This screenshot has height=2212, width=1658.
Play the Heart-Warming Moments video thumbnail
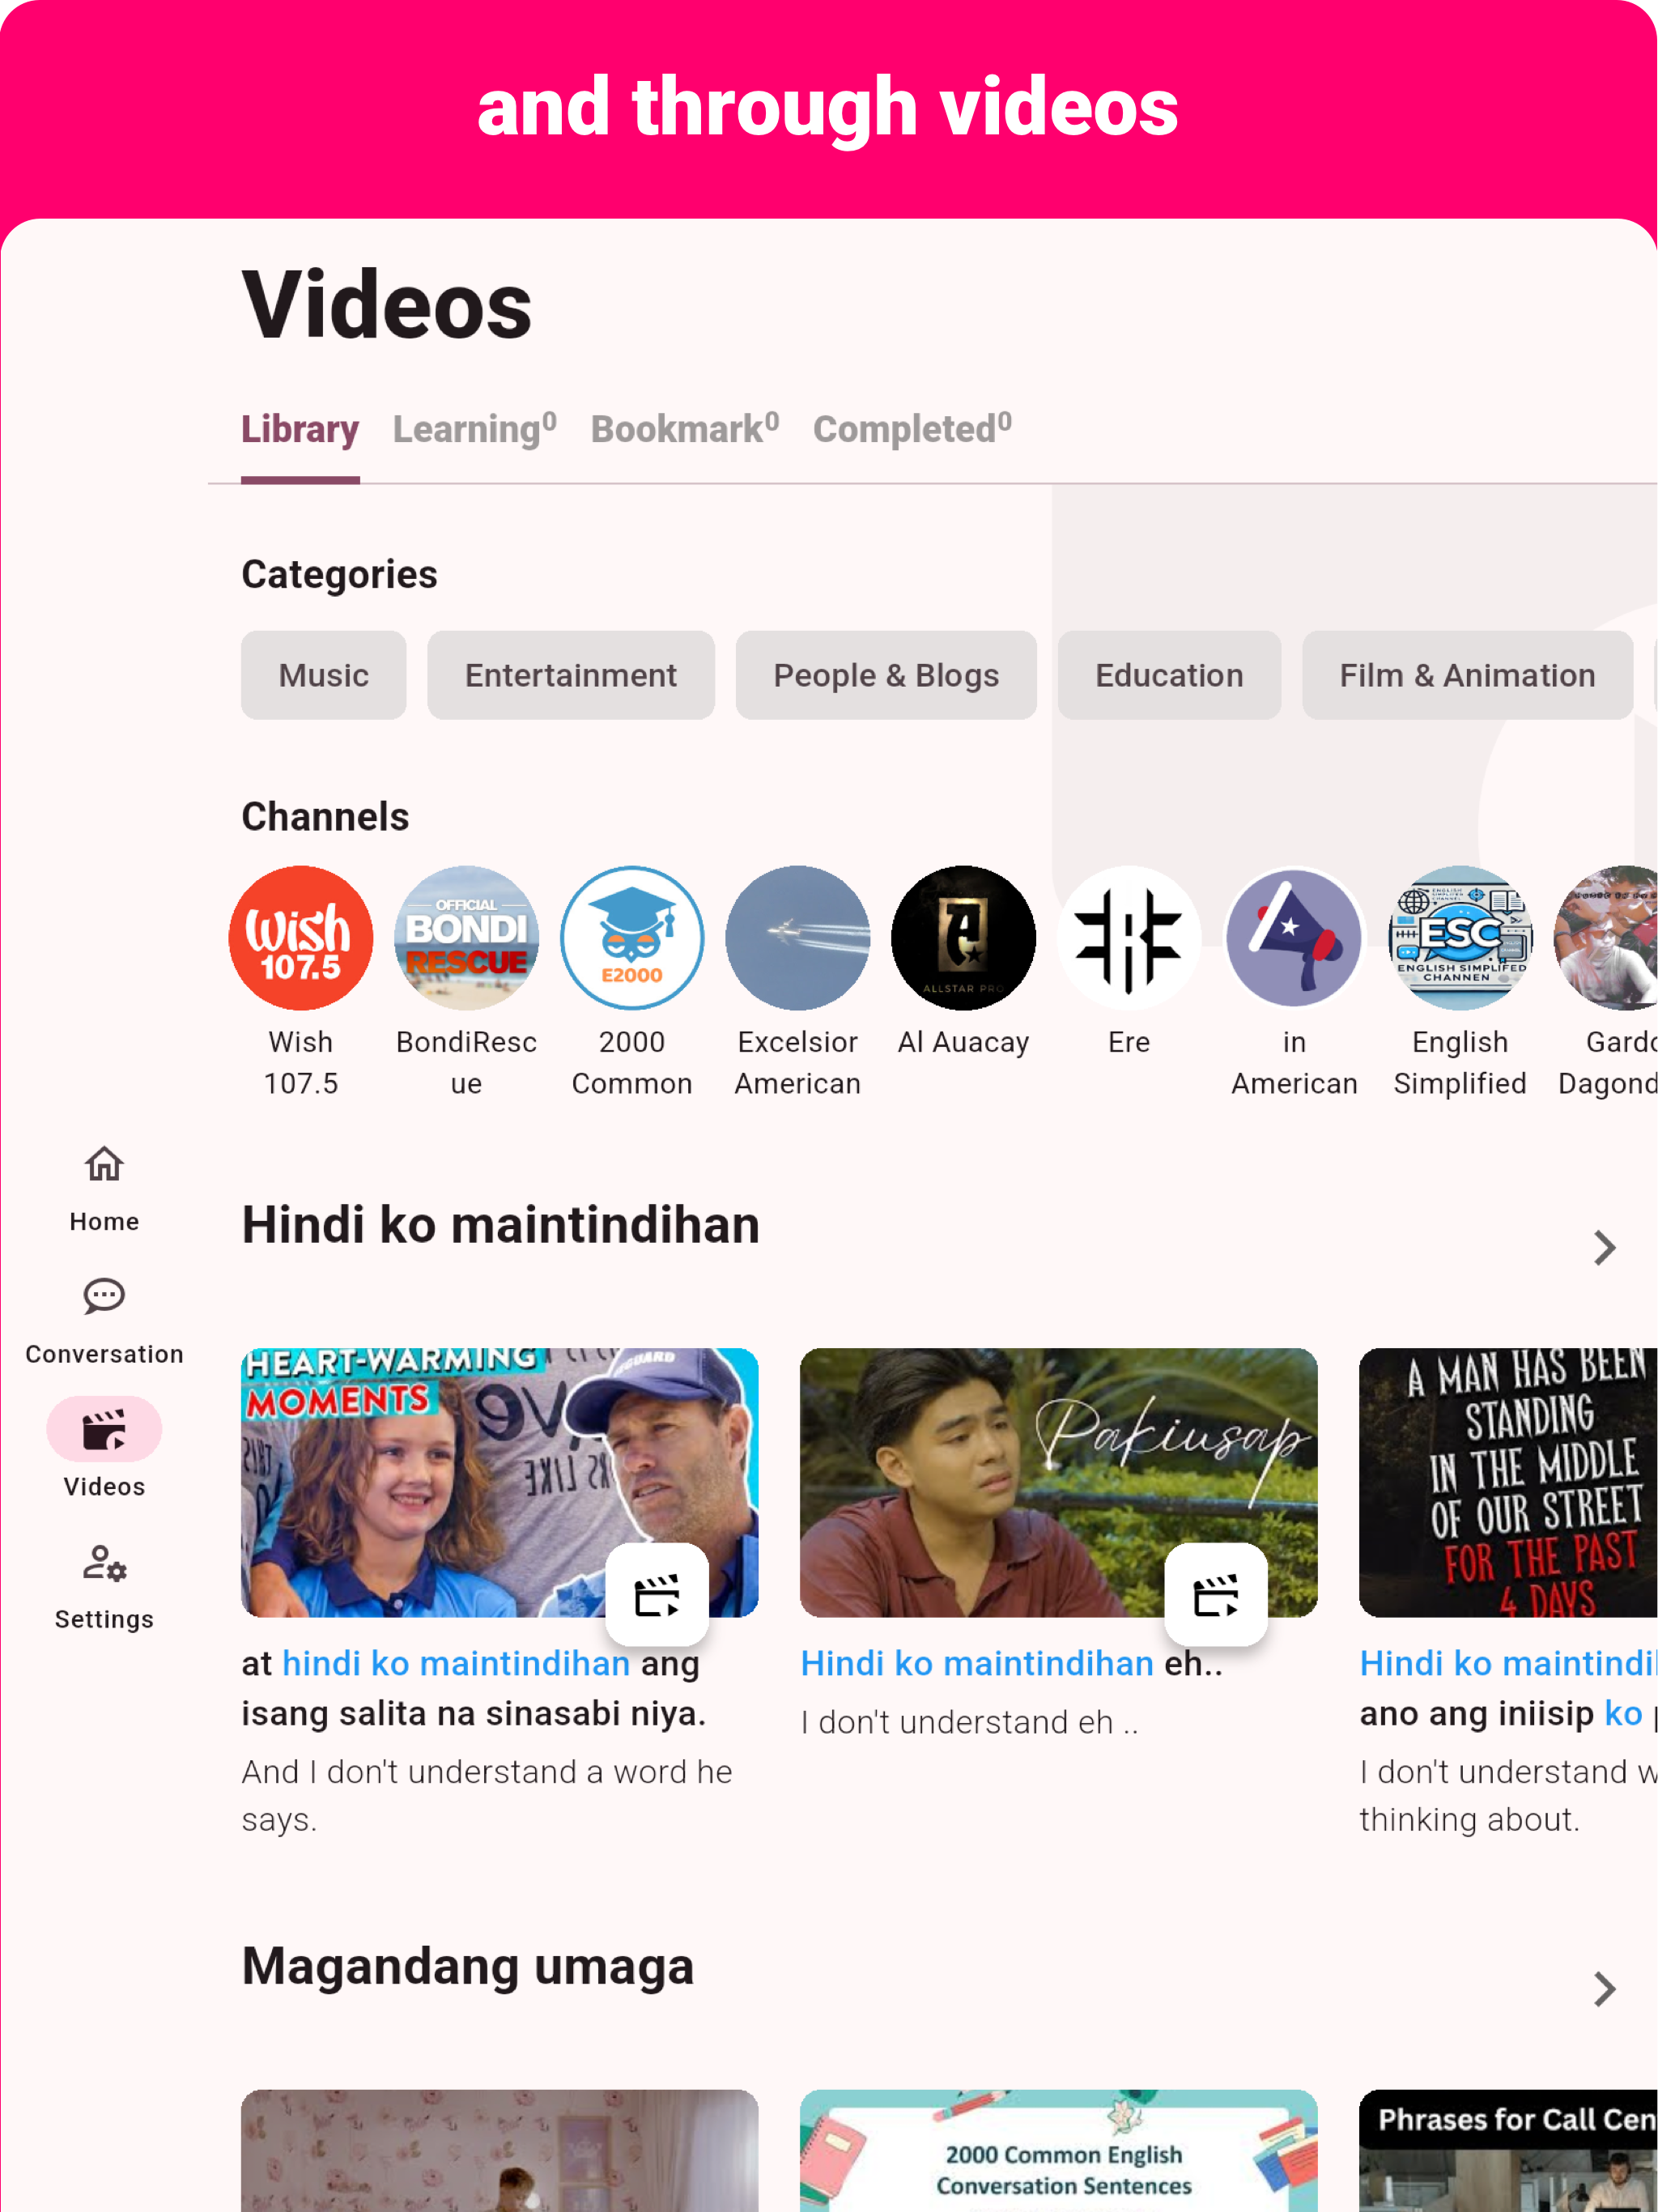(x=500, y=1482)
